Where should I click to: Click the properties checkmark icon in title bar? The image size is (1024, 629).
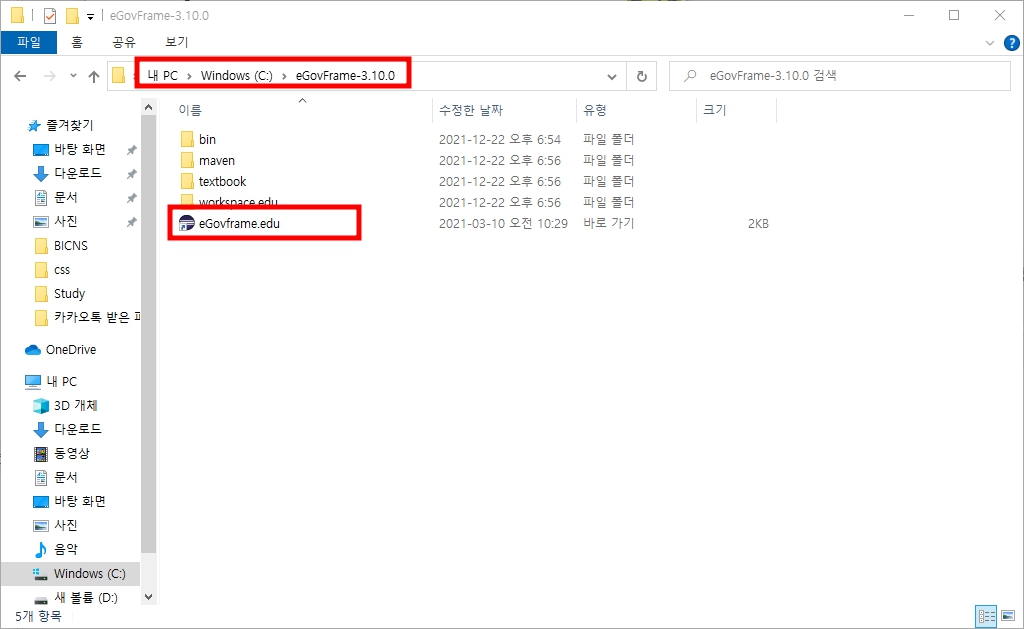coord(50,15)
